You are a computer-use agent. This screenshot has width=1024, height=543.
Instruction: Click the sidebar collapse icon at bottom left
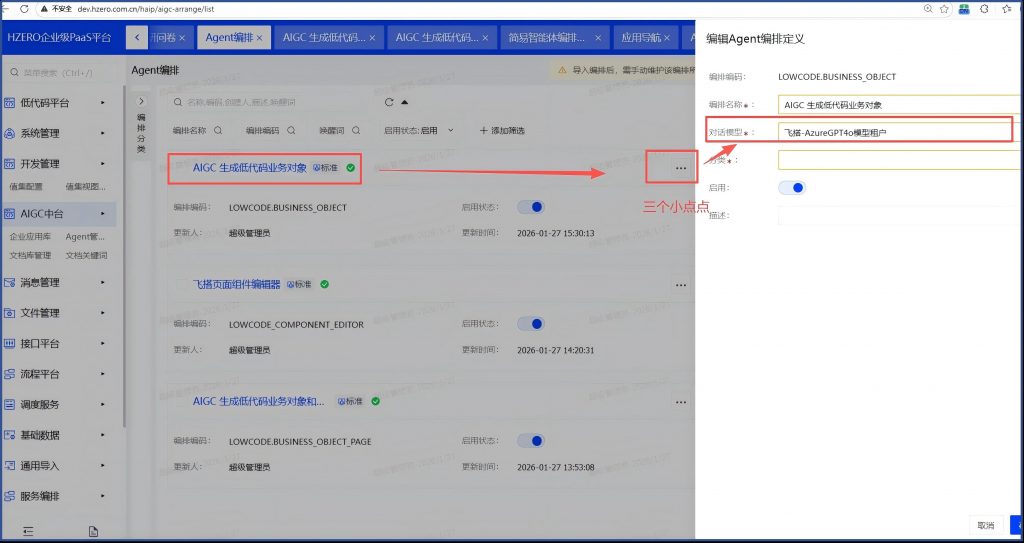coord(28,531)
